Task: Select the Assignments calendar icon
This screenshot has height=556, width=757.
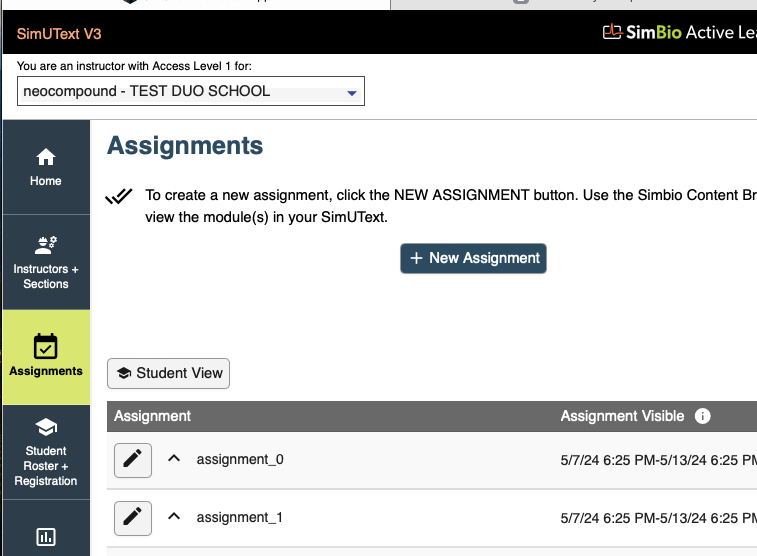Action: coord(46,346)
